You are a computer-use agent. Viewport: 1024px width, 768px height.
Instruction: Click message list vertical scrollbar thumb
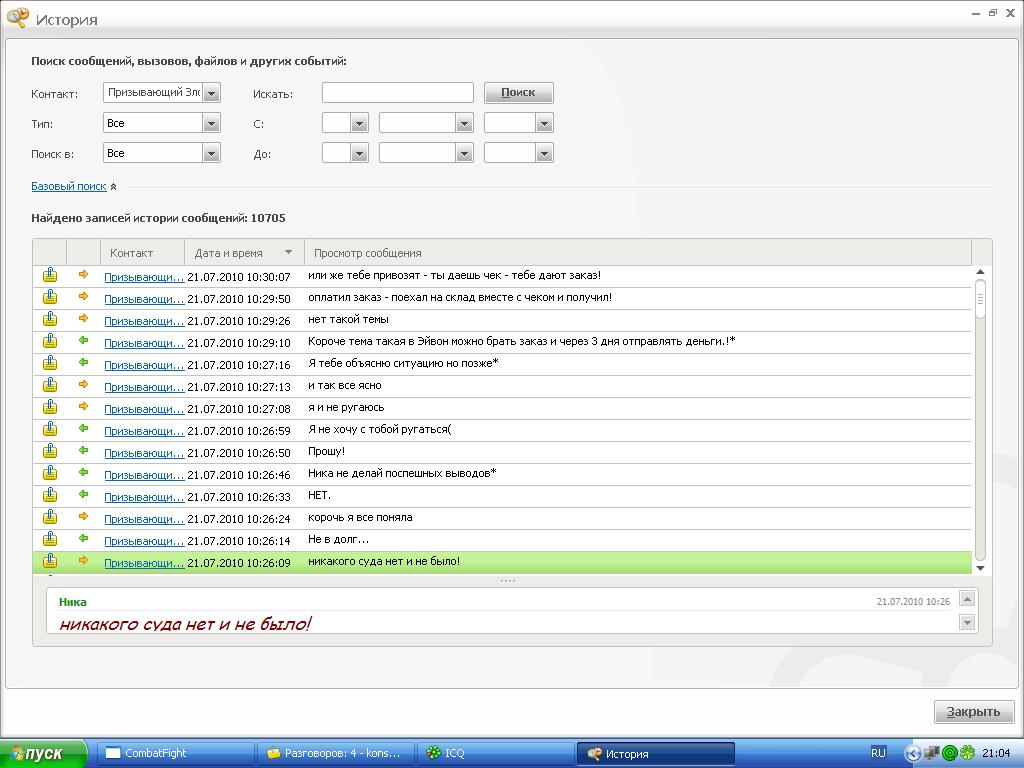pos(980,299)
